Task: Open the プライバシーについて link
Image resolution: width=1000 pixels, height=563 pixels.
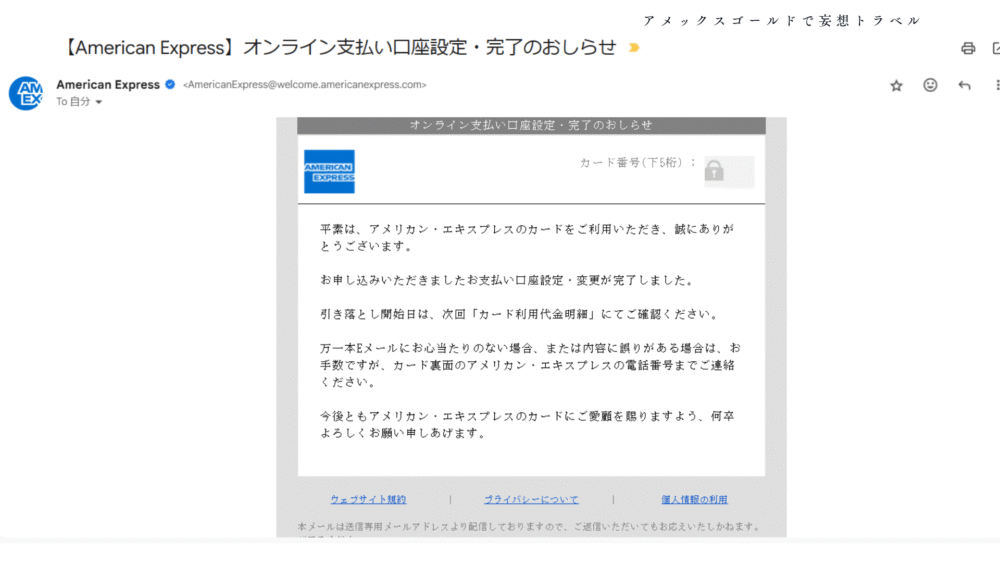Action: 531,499
